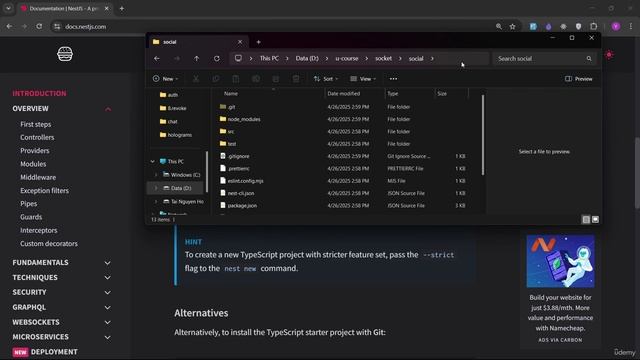Click the monitor icon in the address bar
This screenshot has height=360, width=640.
(238, 58)
